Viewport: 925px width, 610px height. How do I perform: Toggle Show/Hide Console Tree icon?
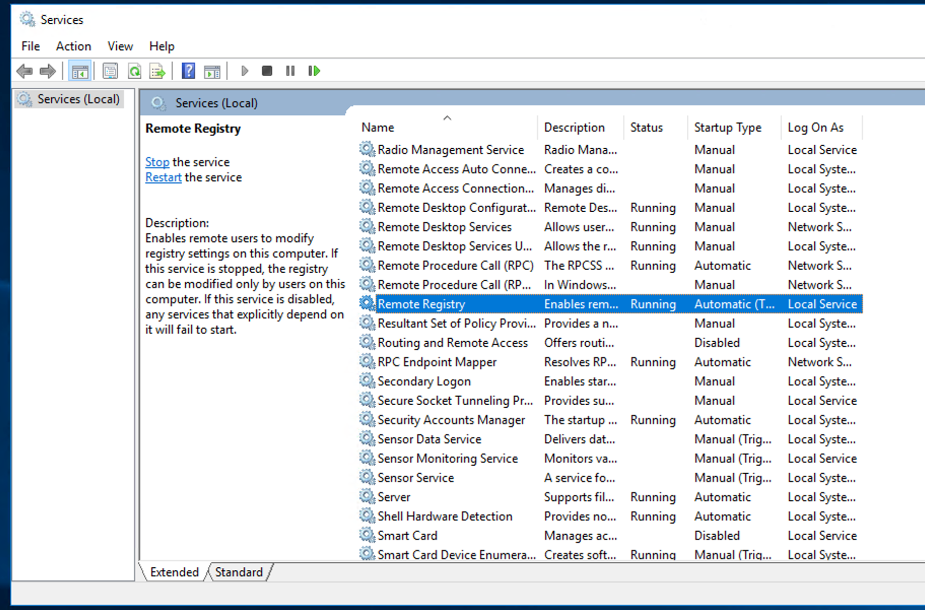click(x=80, y=71)
